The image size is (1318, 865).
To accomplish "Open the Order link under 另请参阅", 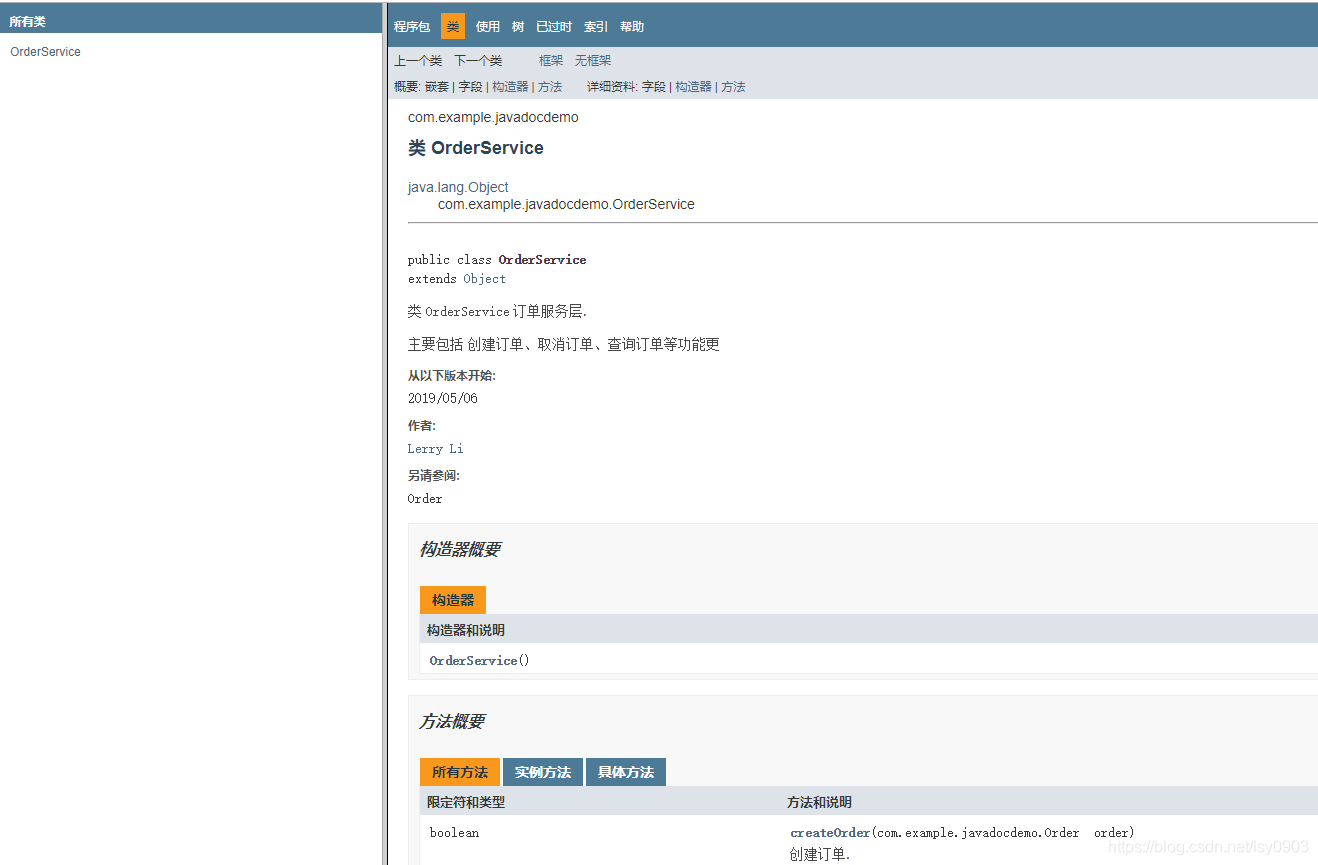I will [425, 499].
